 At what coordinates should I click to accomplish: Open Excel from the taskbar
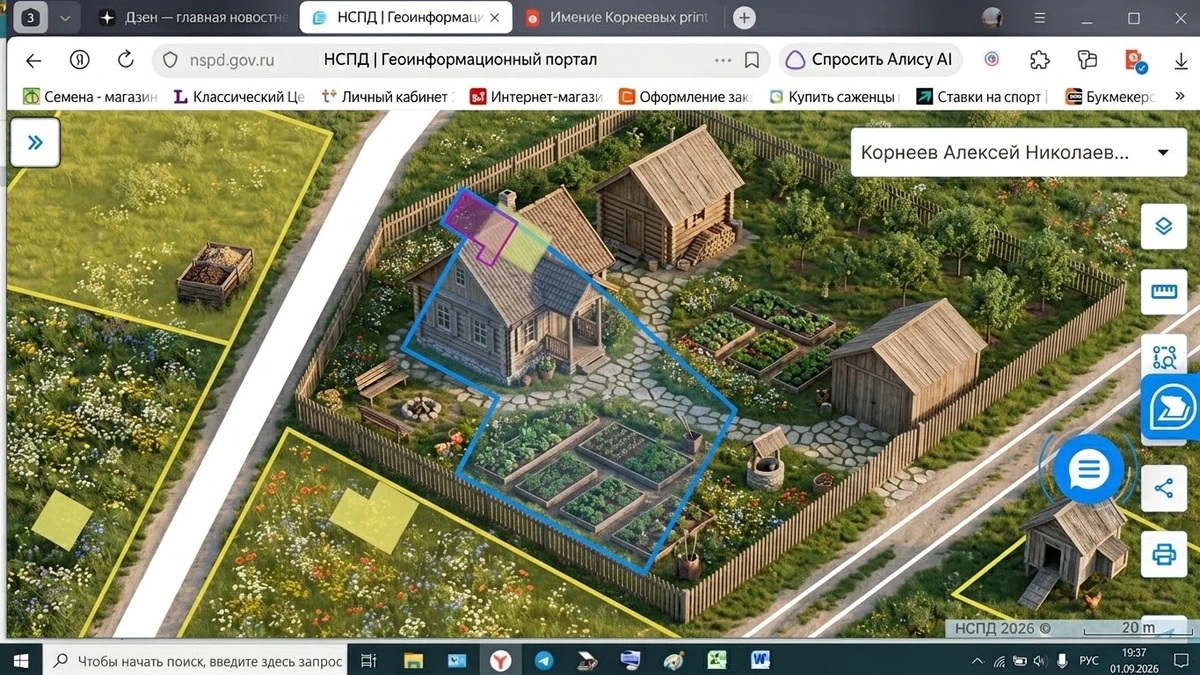[717, 660]
